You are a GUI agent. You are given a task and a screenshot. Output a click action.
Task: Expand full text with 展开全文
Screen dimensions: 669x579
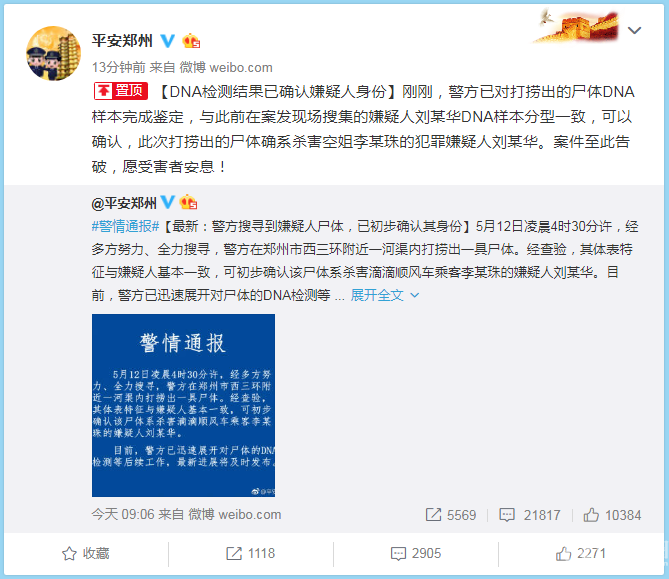pos(384,295)
